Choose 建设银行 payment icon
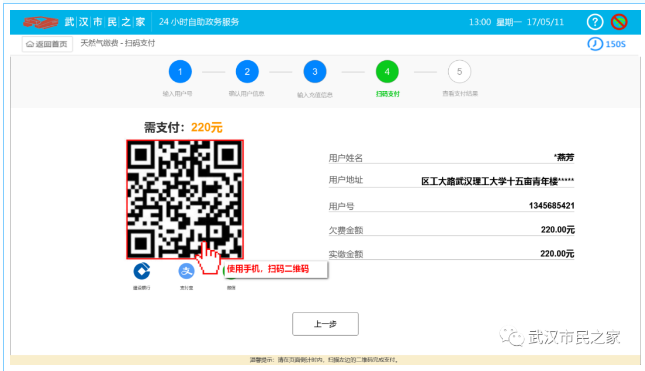 click(142, 271)
